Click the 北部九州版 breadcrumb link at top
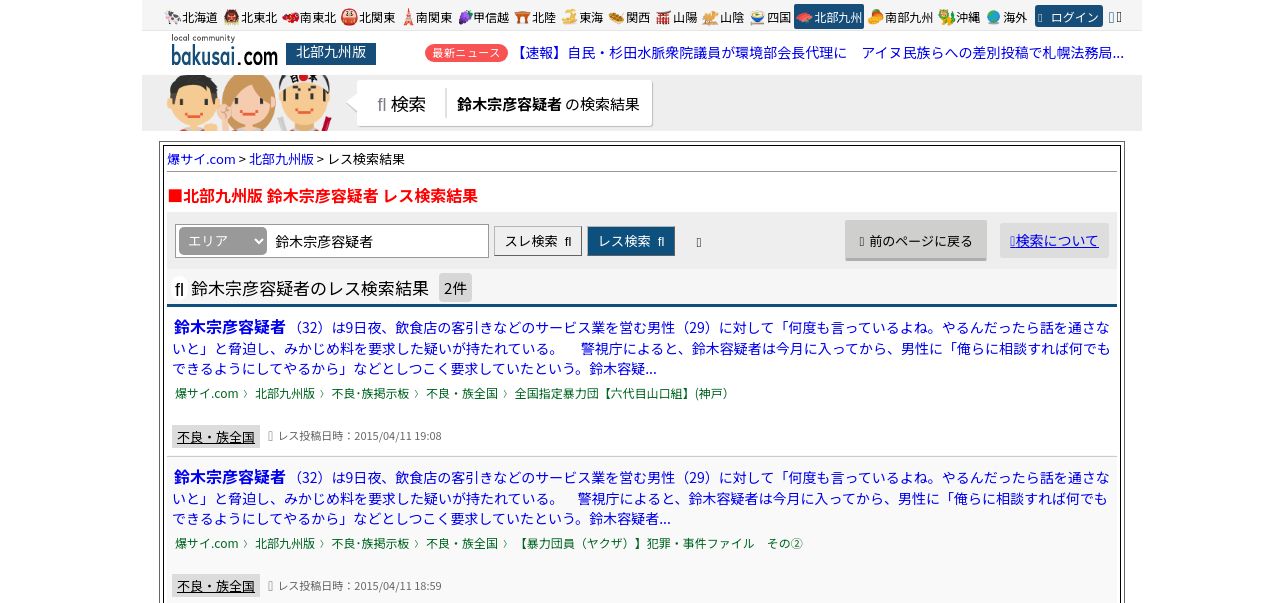Image resolution: width=1284 pixels, height=603 pixels. (x=281, y=159)
